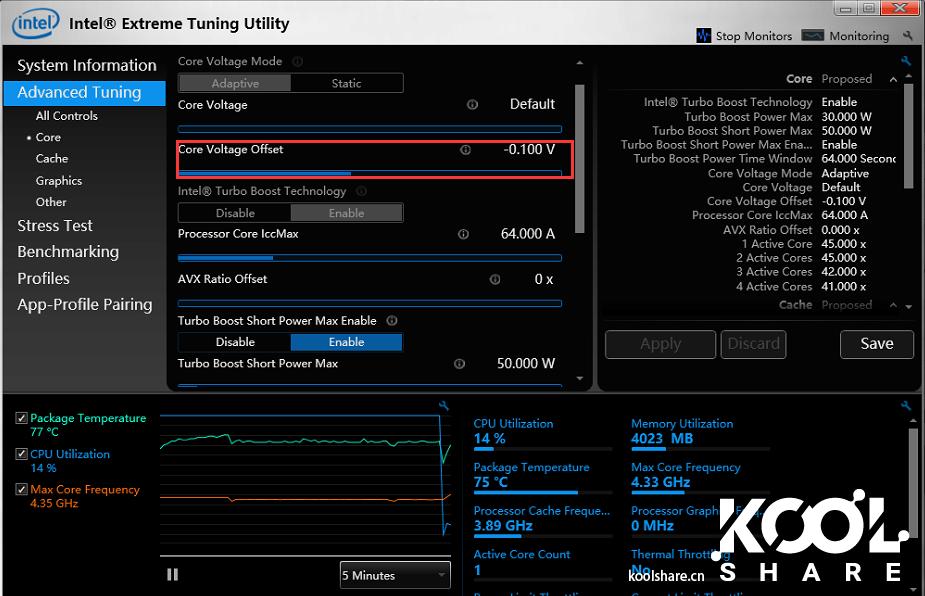Collapse the Core proposed settings section
Screen dimensions: 925x596
(893, 79)
